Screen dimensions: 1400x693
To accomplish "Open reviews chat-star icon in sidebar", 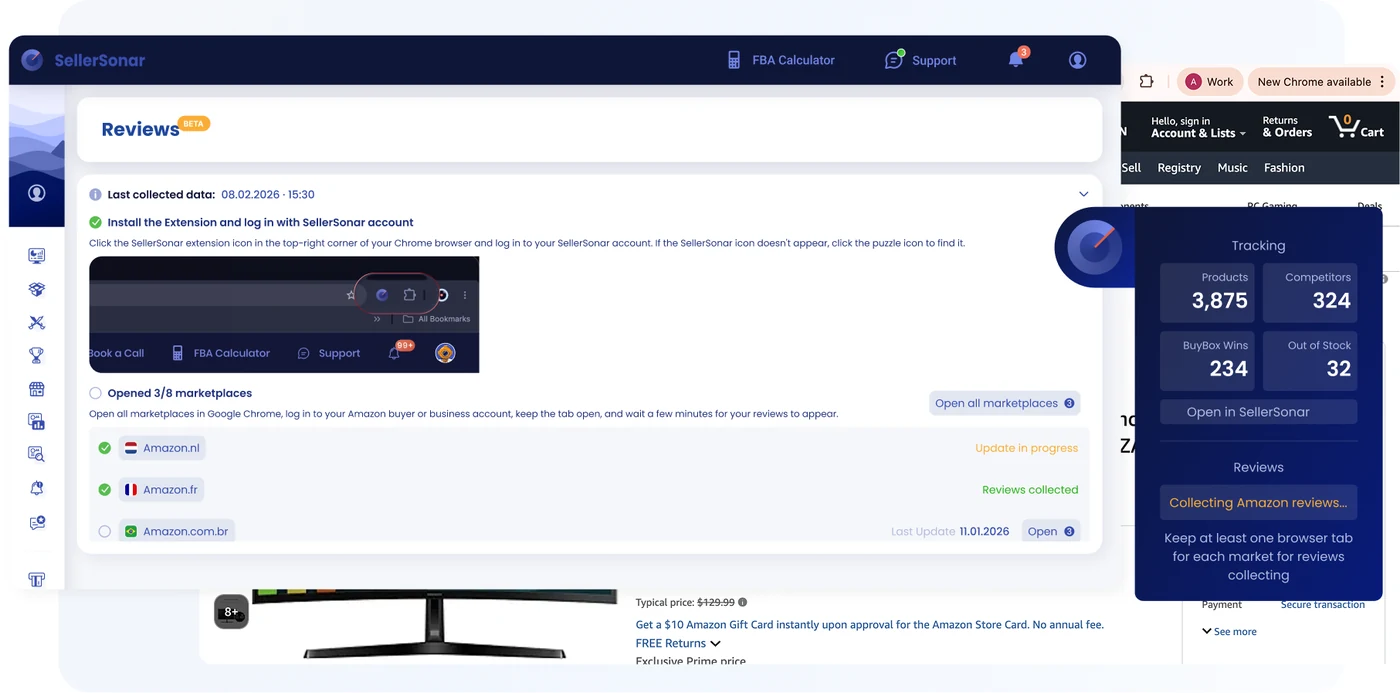I will tap(37, 522).
